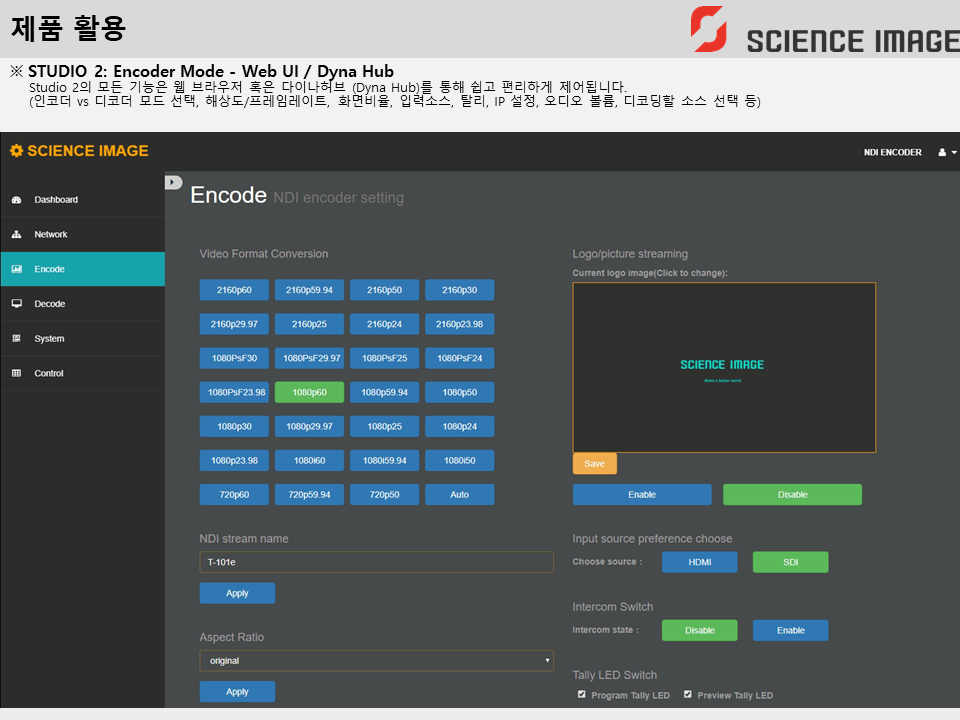The width and height of the screenshot is (960, 720).
Task: Select the 2160p60 format button
Action: click(234, 290)
